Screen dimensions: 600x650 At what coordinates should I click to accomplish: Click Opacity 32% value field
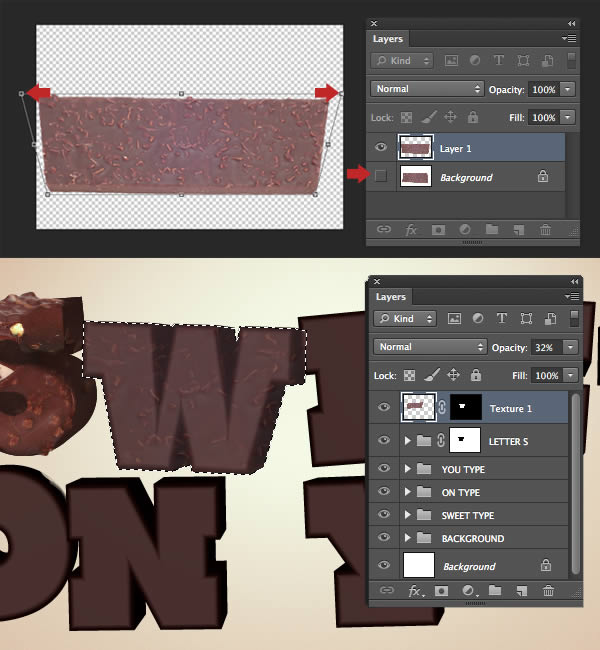[547, 347]
